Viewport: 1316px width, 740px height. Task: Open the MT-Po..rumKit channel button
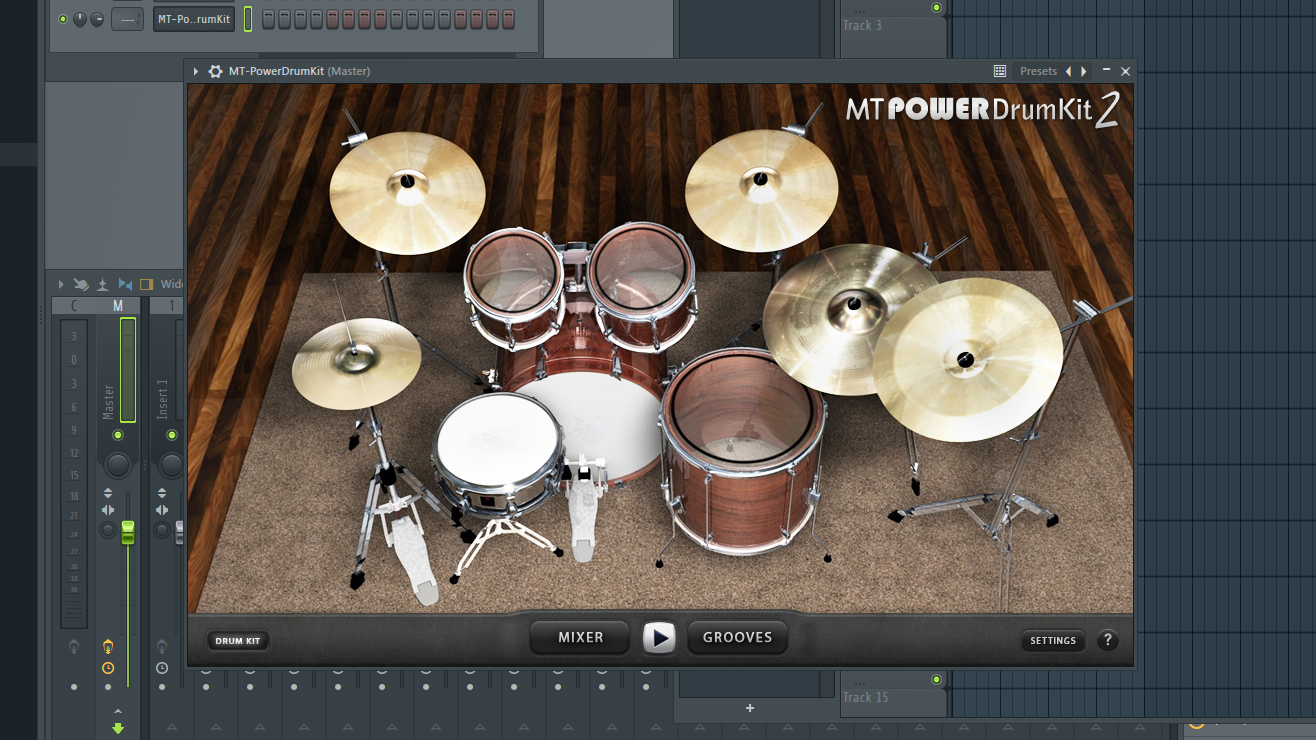point(194,19)
